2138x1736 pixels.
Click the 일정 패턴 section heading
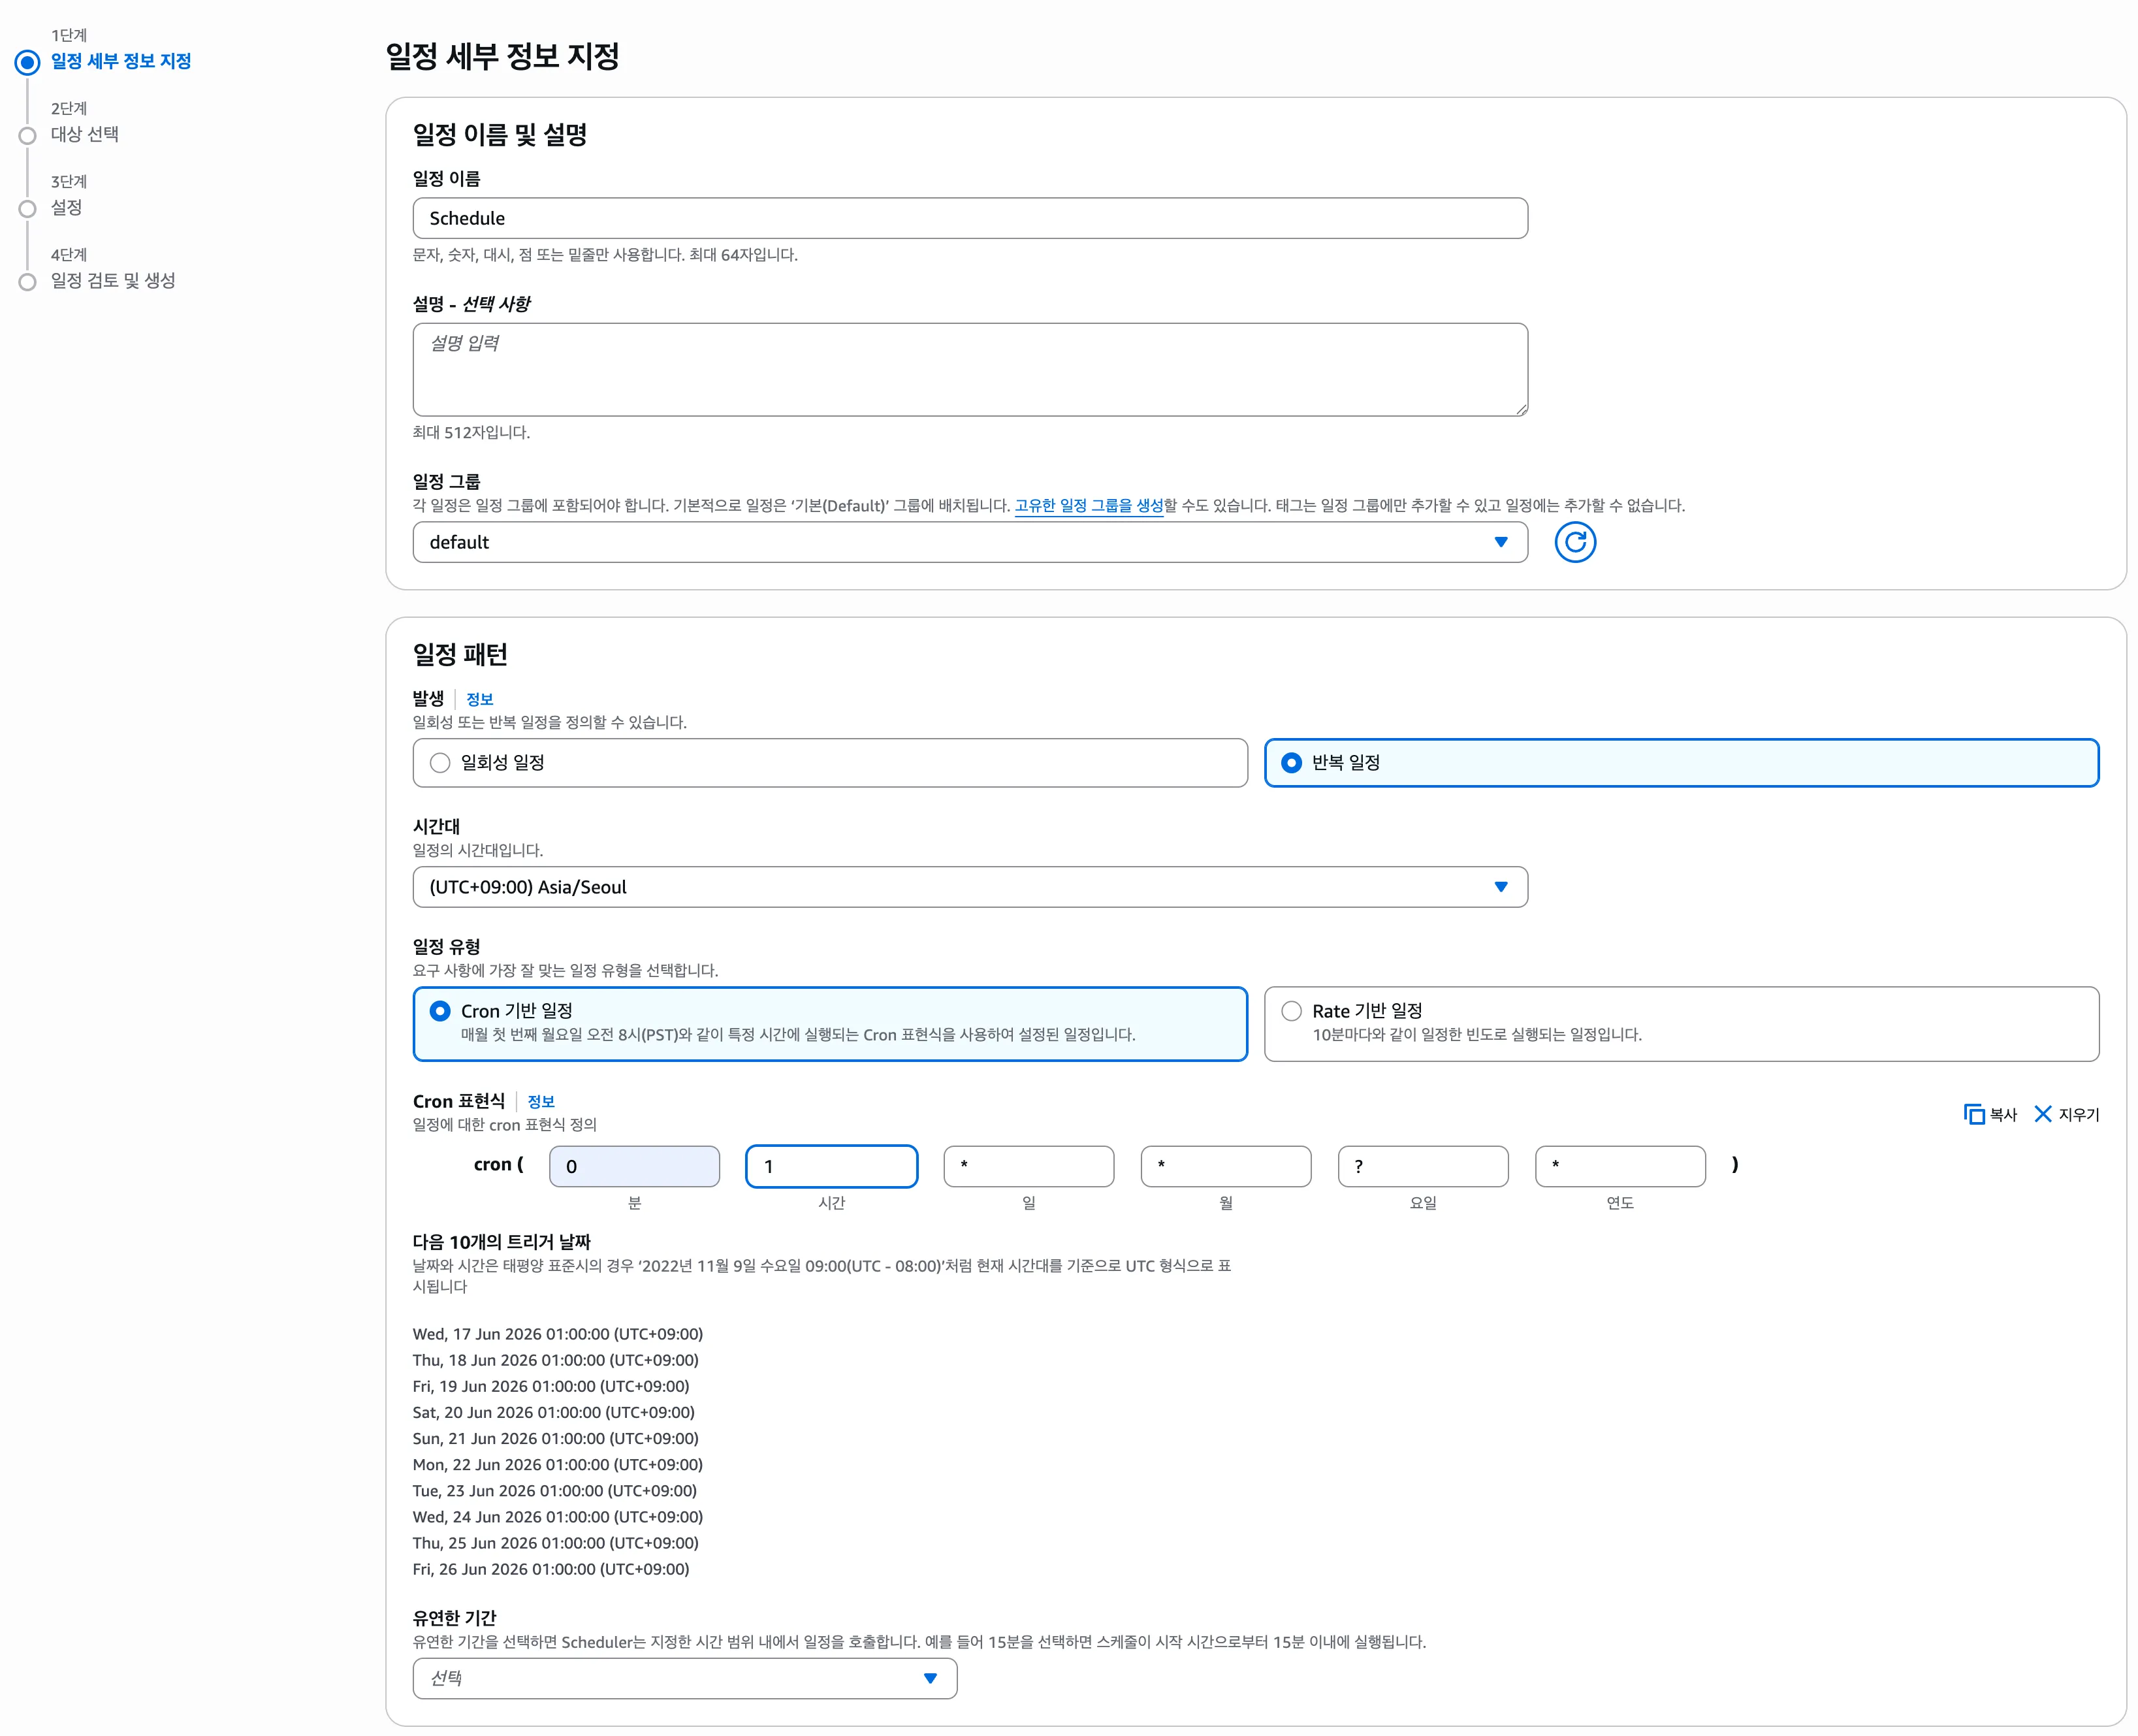tap(460, 654)
